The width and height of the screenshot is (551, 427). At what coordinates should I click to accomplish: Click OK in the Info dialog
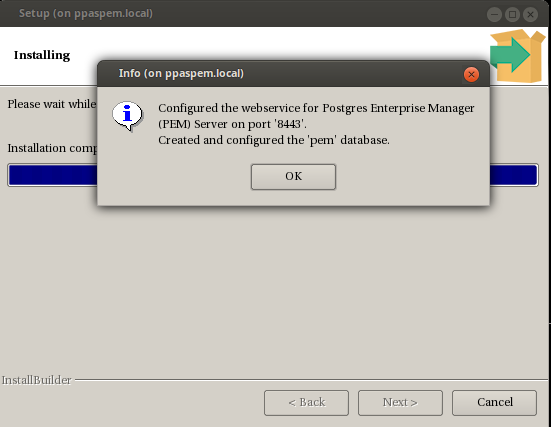point(293,176)
